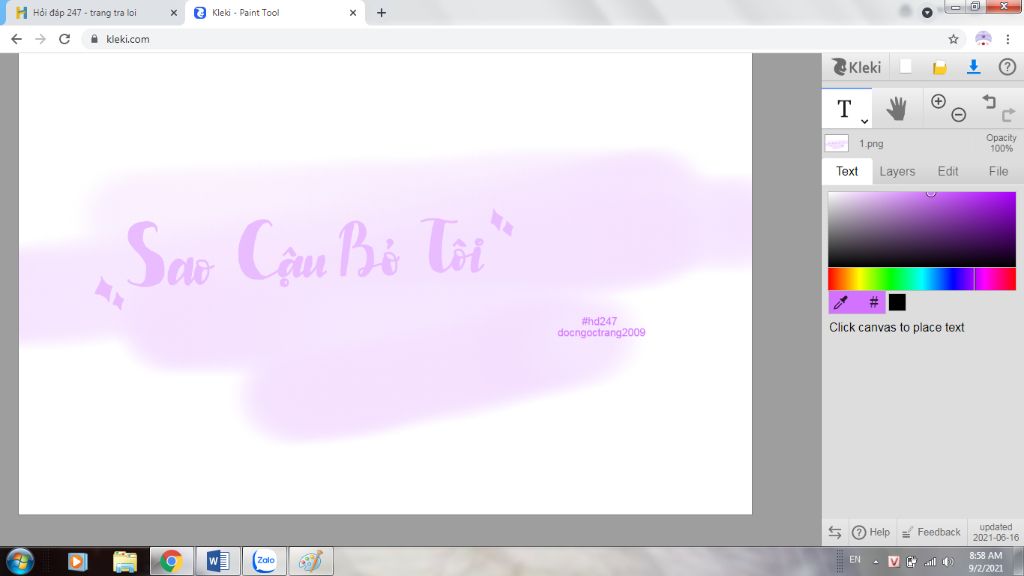This screenshot has height=576, width=1024.
Task: Switch to the File tab
Action: point(998,171)
